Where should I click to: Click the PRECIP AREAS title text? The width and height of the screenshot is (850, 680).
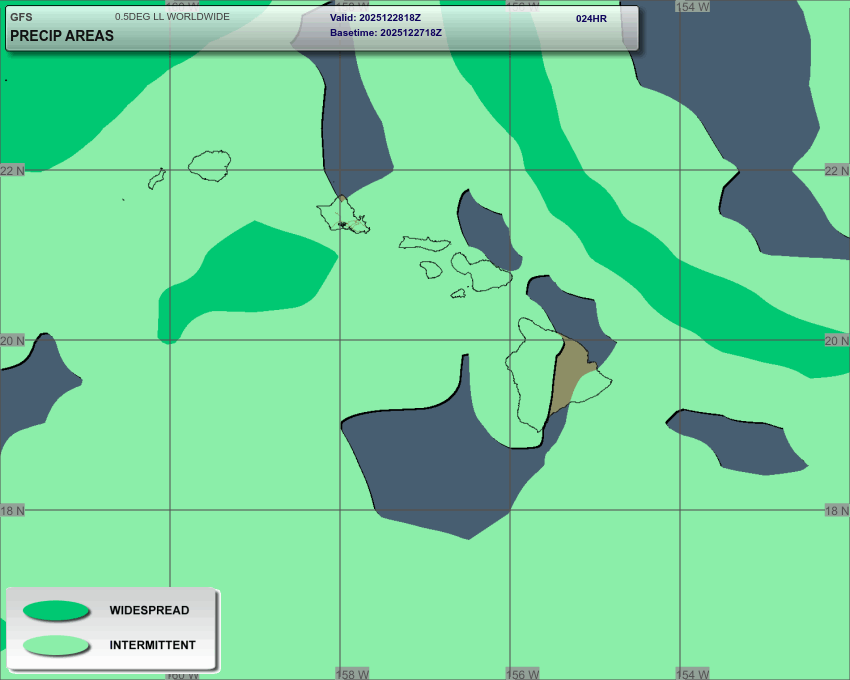coord(62,36)
